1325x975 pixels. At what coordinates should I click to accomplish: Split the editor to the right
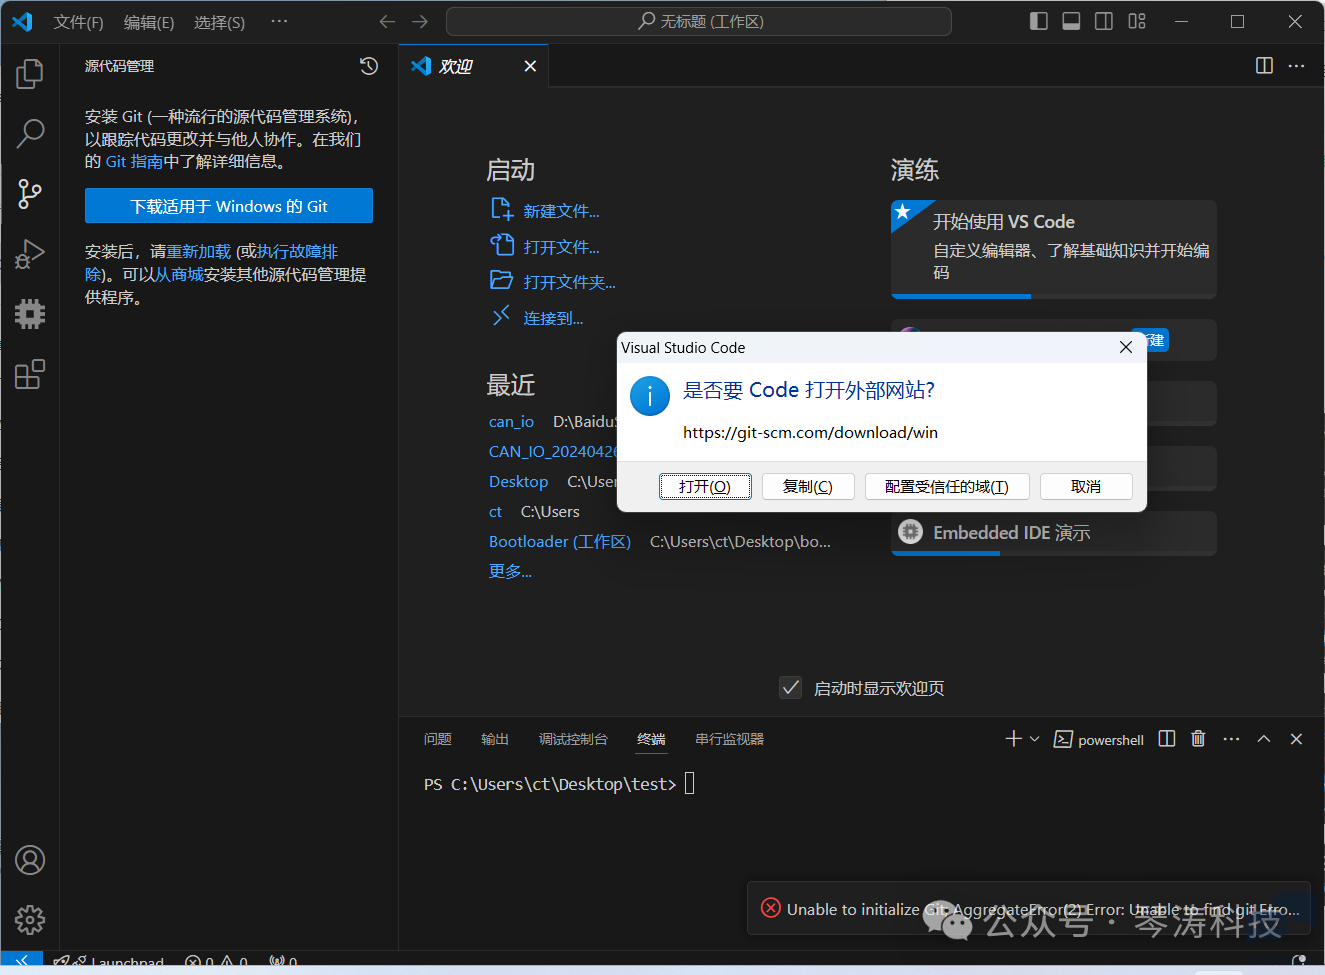pyautogui.click(x=1264, y=66)
